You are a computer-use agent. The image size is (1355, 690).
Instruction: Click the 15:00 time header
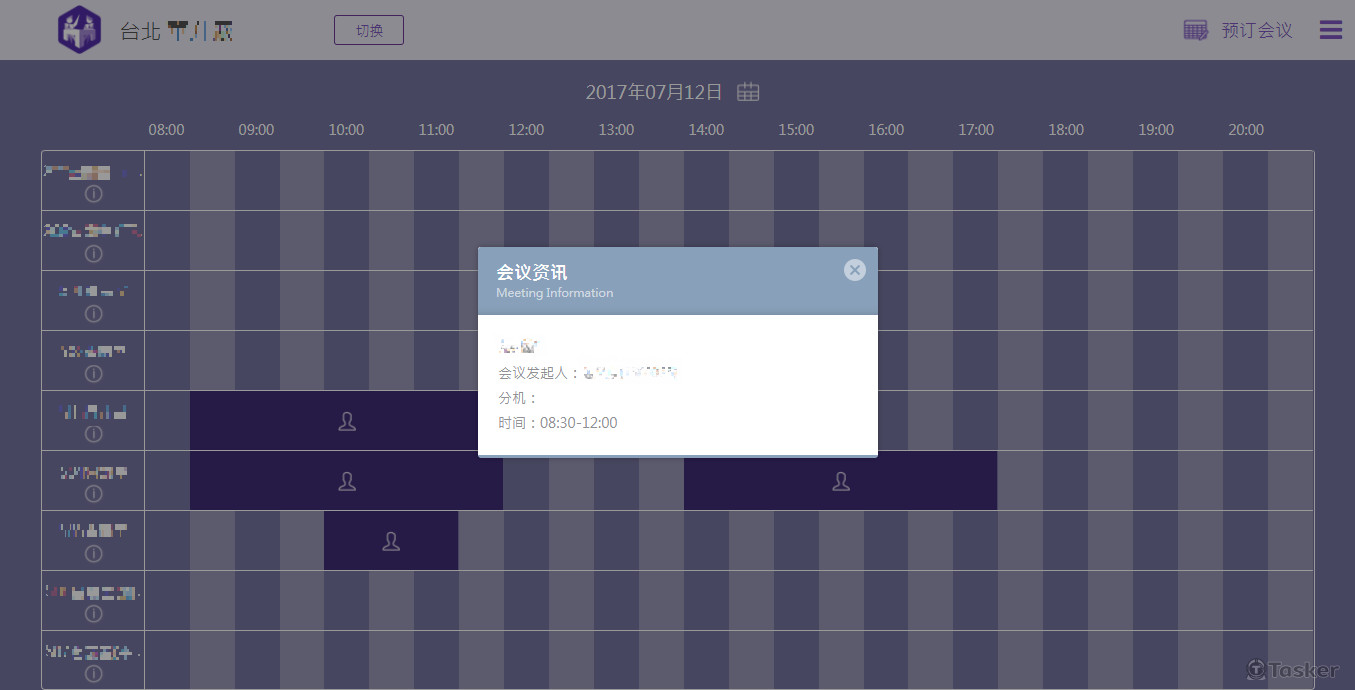click(796, 130)
